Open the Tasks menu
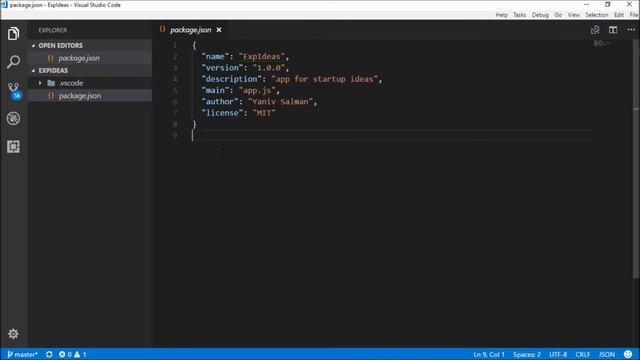This screenshot has width=640, height=360. [x=519, y=15]
